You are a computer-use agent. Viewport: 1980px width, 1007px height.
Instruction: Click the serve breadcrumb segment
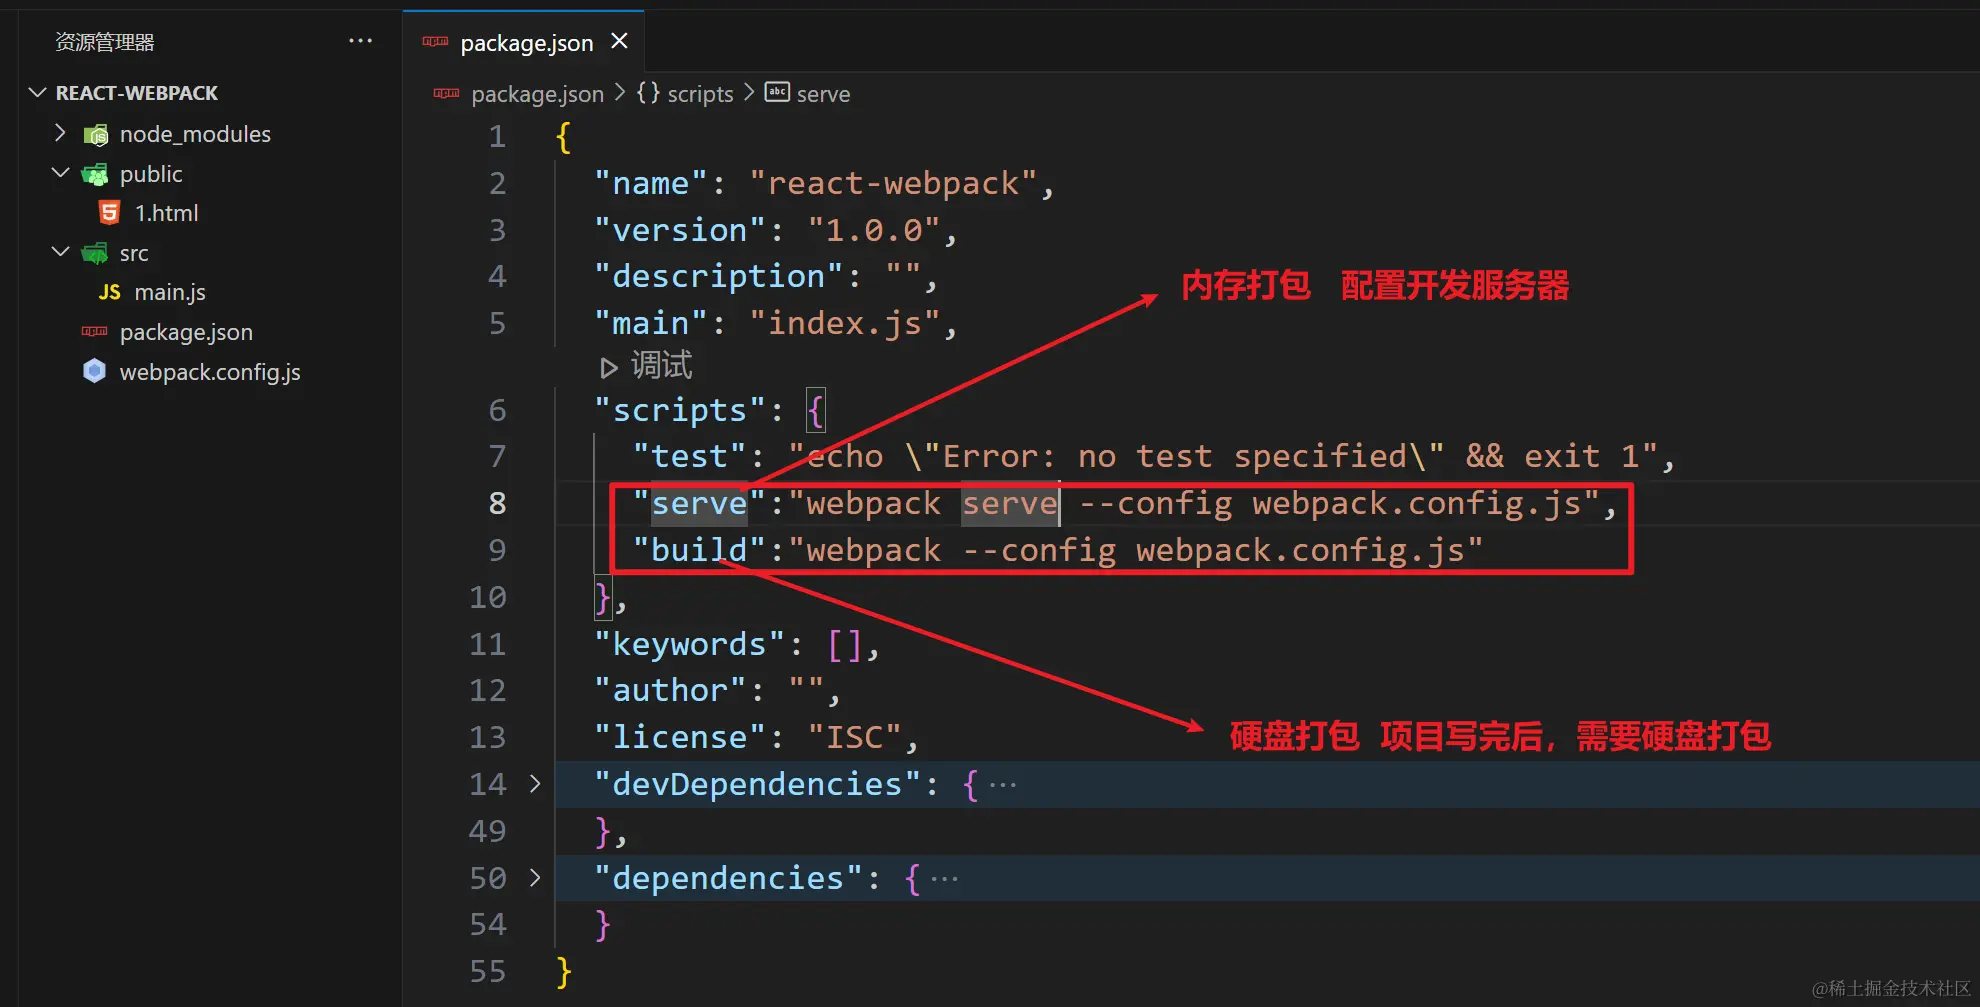tap(823, 94)
